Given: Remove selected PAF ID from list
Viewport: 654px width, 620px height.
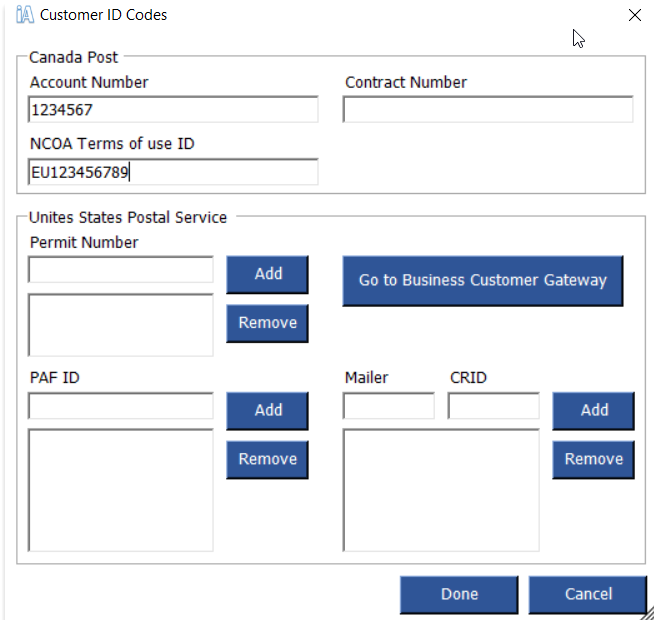Looking at the screenshot, I should point(267,459).
